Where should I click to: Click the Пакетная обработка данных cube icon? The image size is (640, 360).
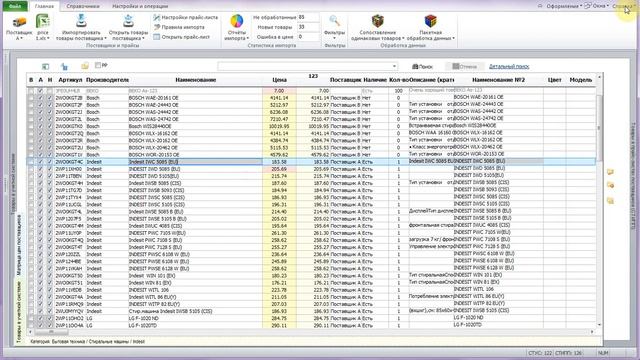[430, 21]
